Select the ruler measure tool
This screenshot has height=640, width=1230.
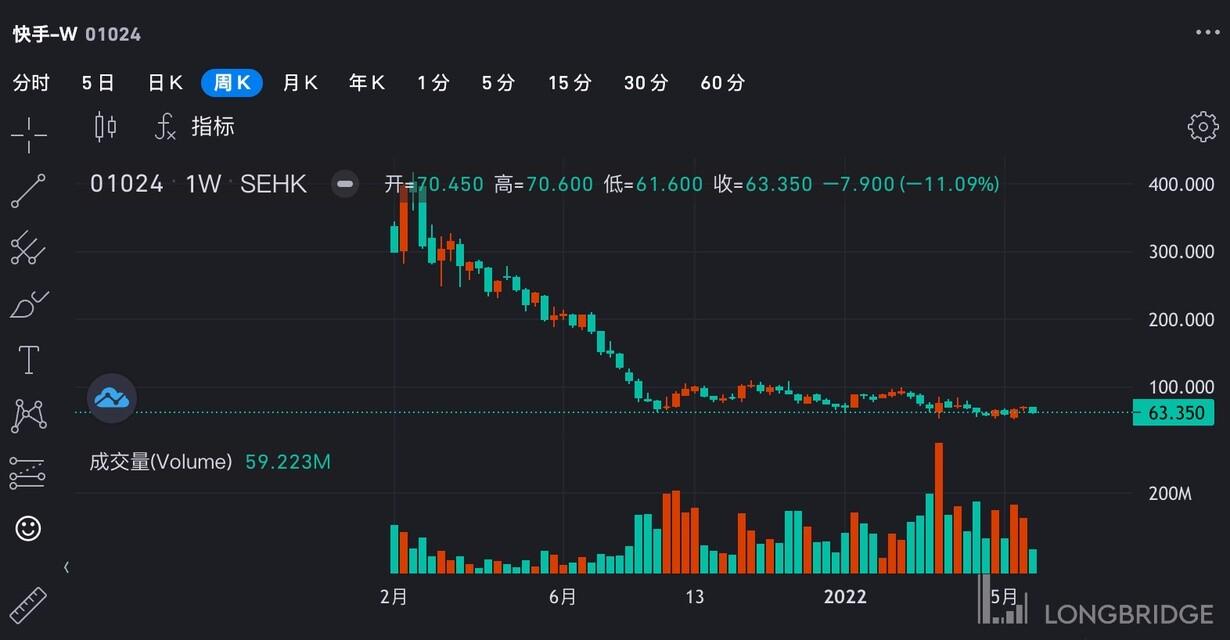pos(29,606)
